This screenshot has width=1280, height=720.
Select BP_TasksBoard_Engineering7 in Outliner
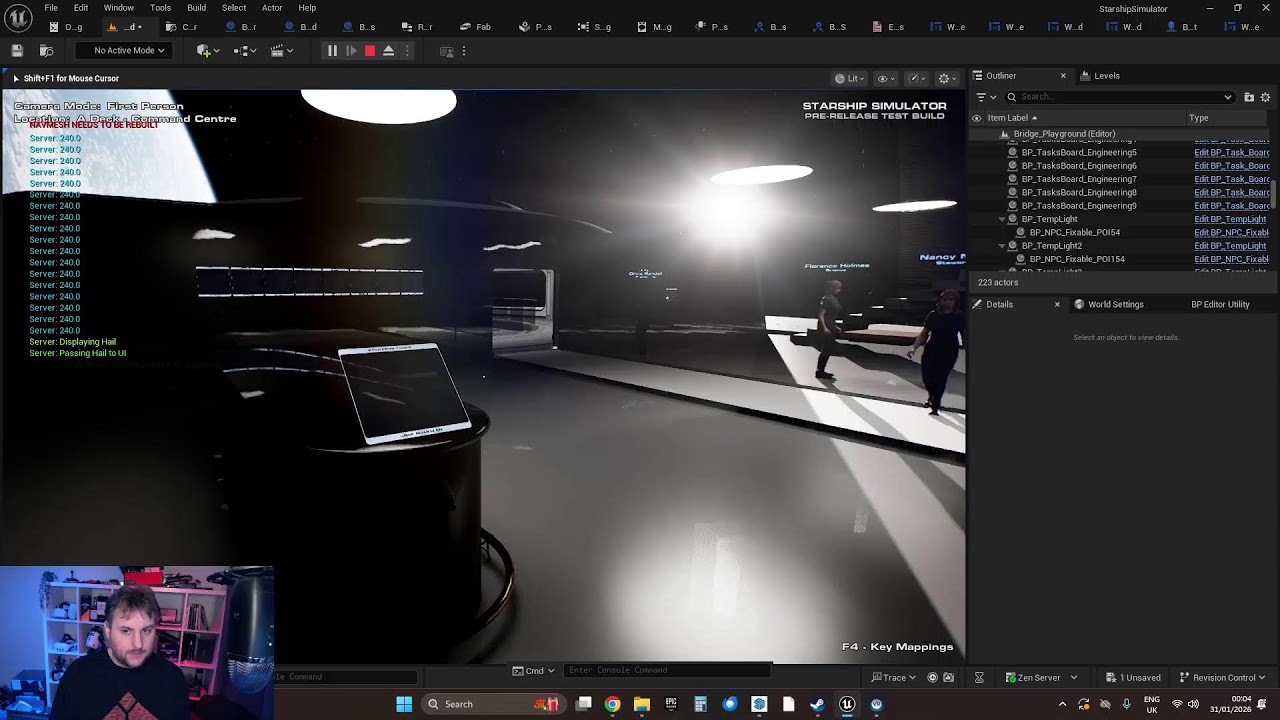[1078, 179]
